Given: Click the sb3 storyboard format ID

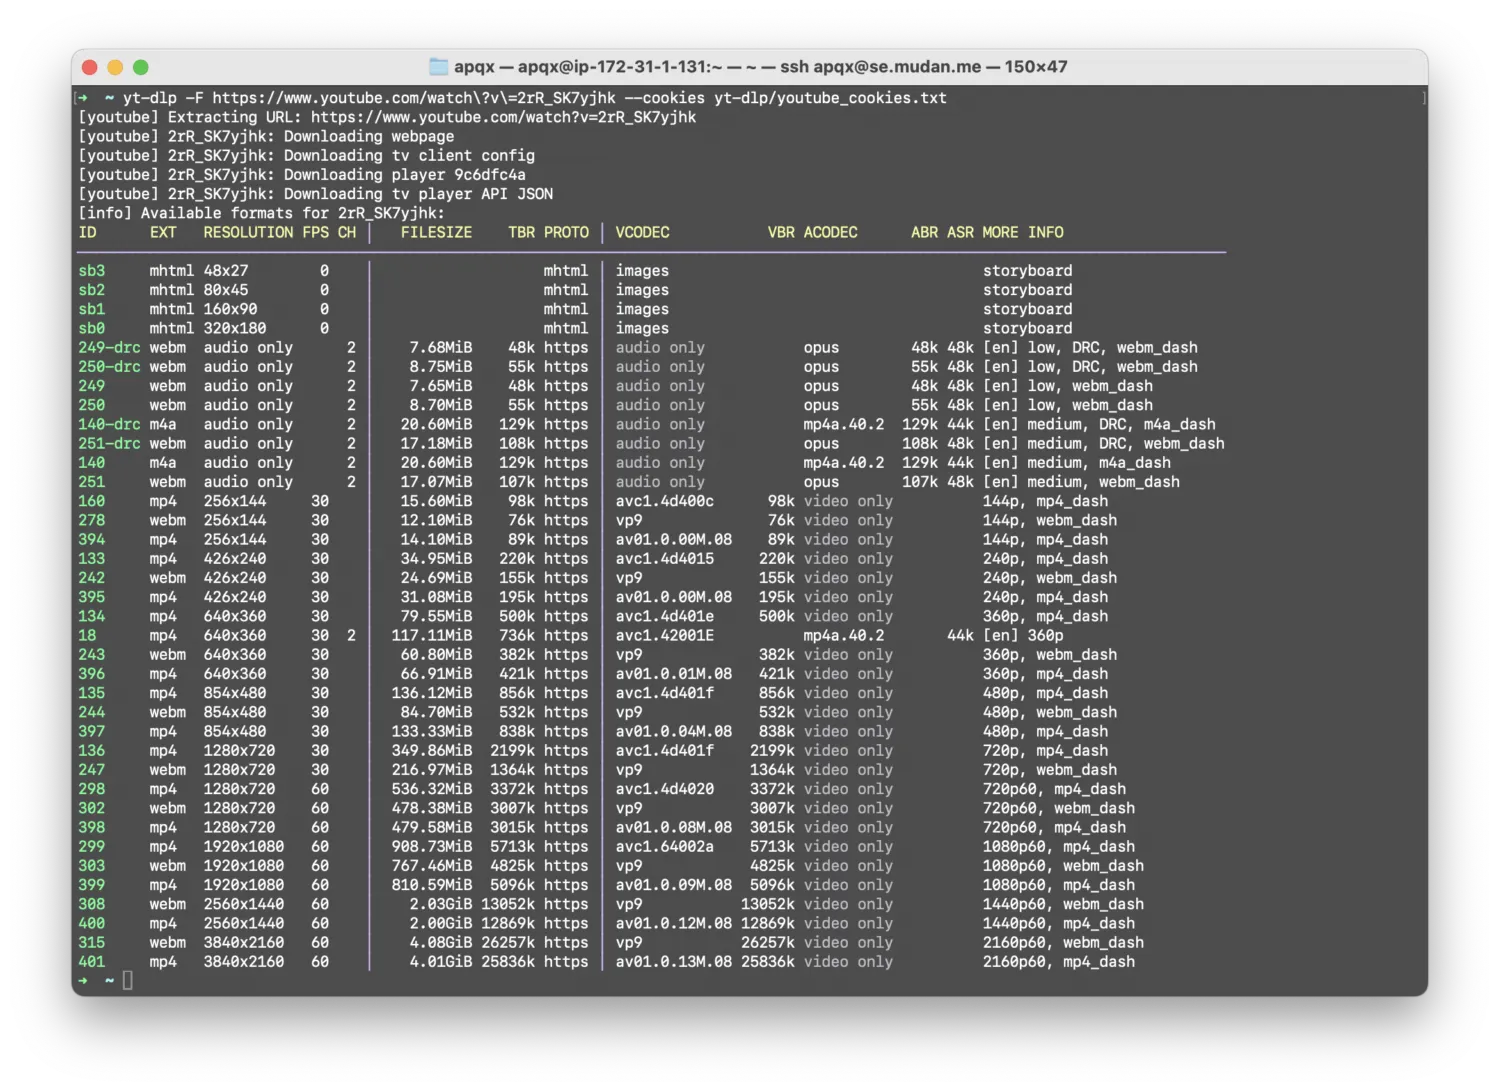Looking at the screenshot, I should (91, 271).
